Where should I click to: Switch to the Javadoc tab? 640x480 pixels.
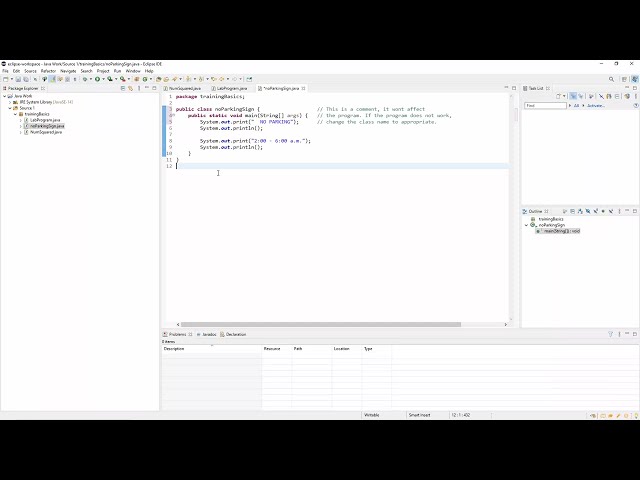tap(207, 334)
